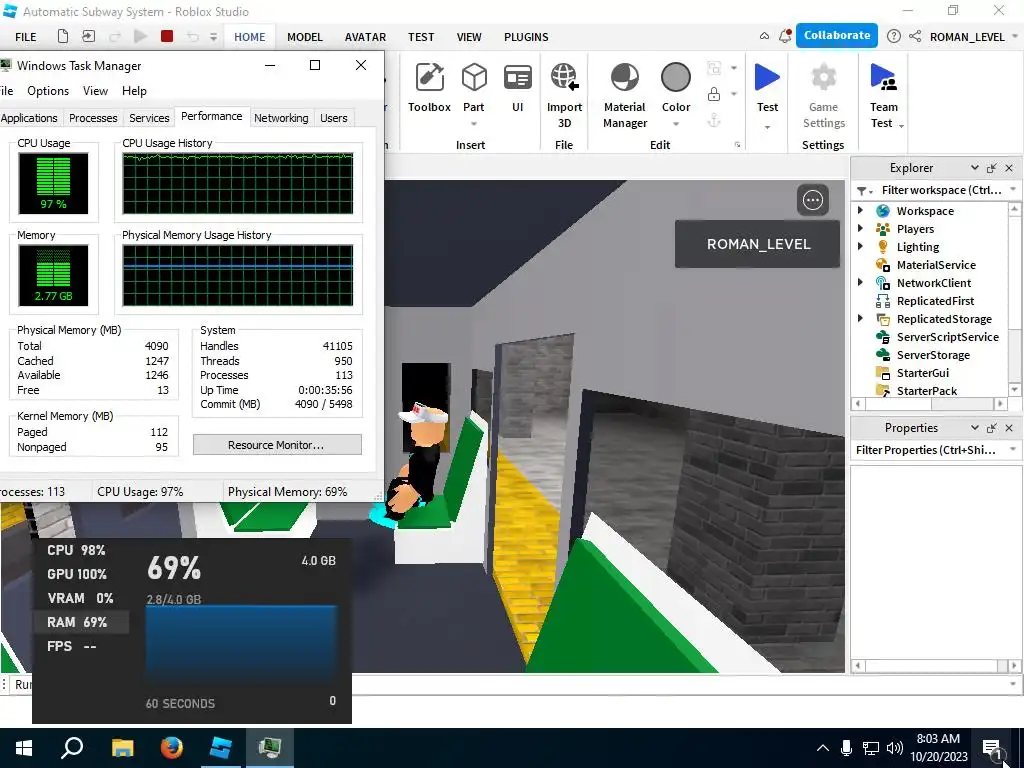This screenshot has height=768, width=1024.
Task: Open the Color picker circle
Action: click(x=675, y=77)
